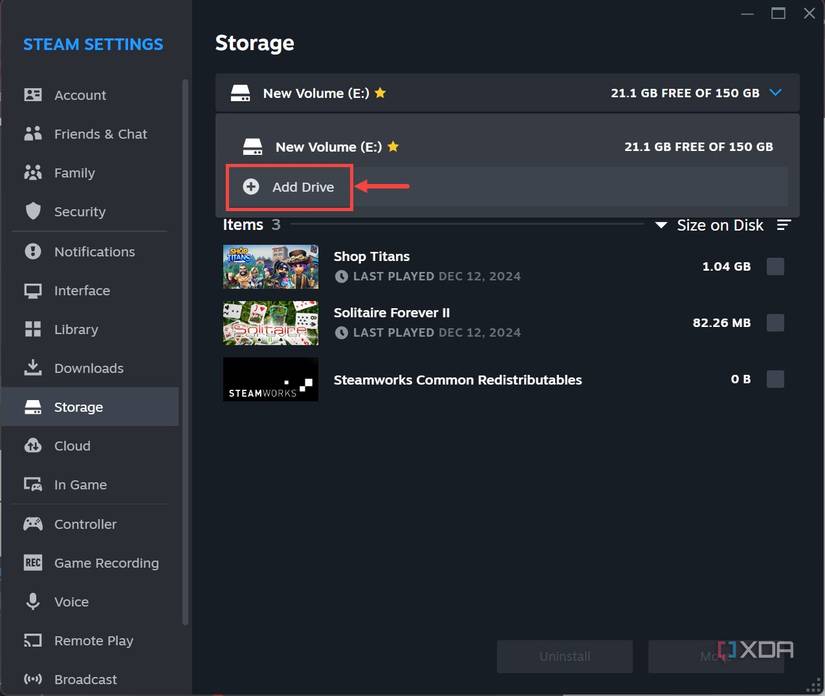Click the sort options icon beside Size on Disk
This screenshot has height=696, width=825.
point(785,225)
